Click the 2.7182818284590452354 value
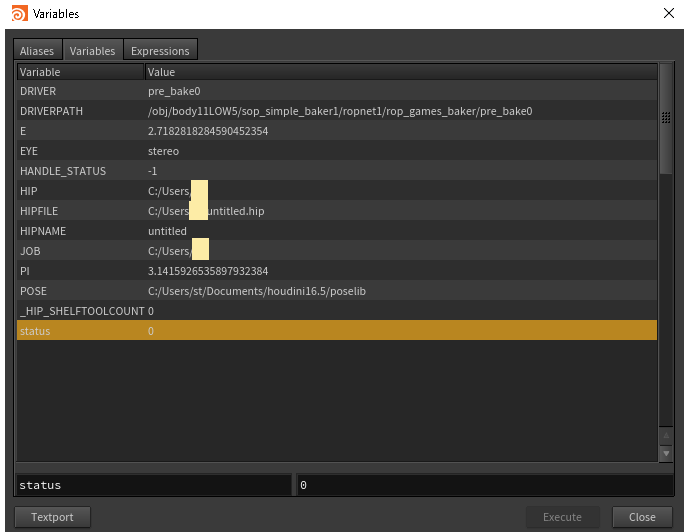 point(208,131)
